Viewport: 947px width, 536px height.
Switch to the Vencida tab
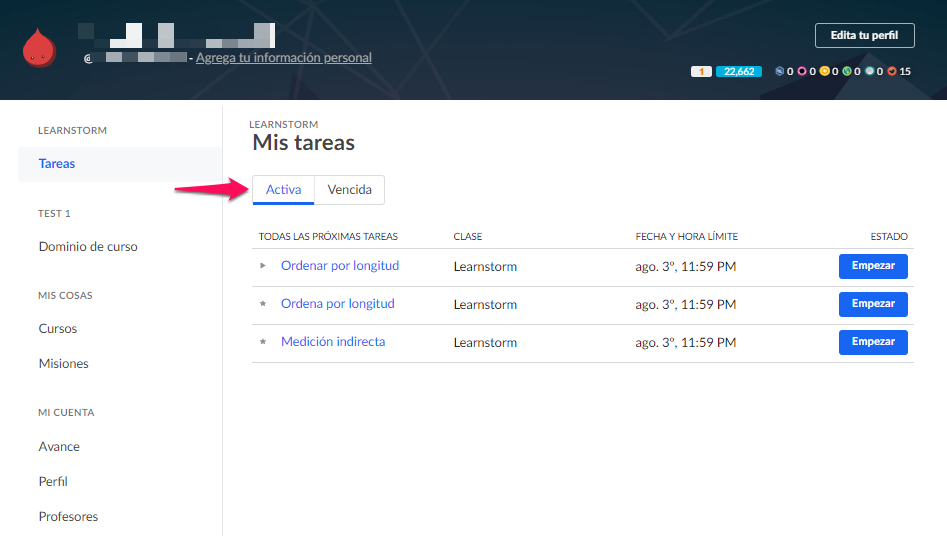pyautogui.click(x=349, y=190)
